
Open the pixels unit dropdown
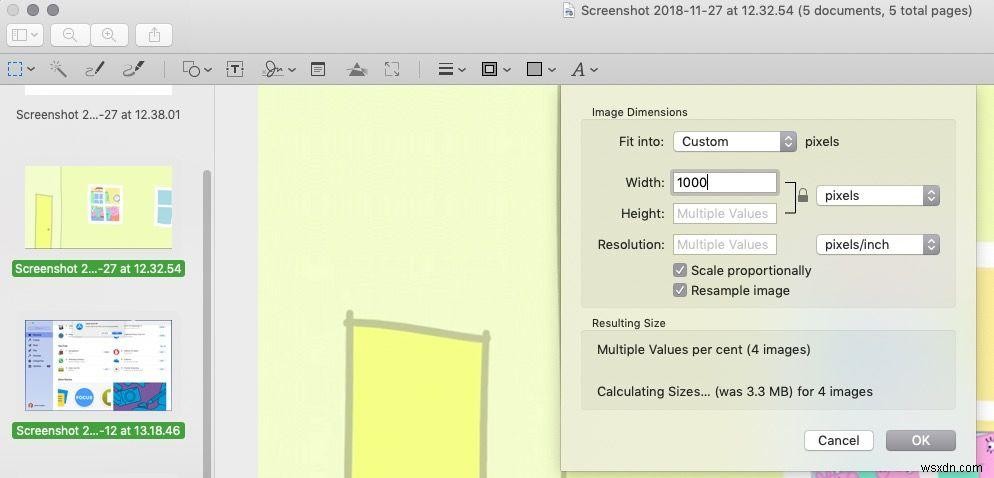[878, 196]
